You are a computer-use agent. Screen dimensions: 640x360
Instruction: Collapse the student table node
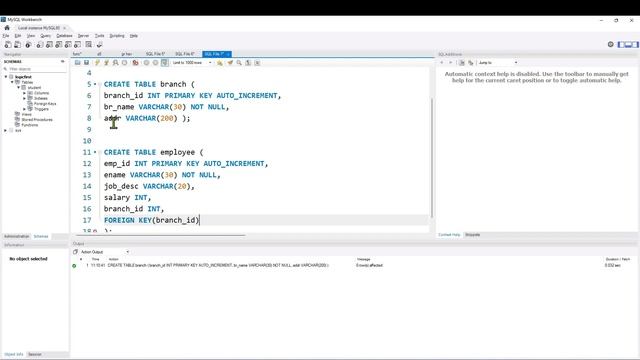pyautogui.click(x=18, y=87)
